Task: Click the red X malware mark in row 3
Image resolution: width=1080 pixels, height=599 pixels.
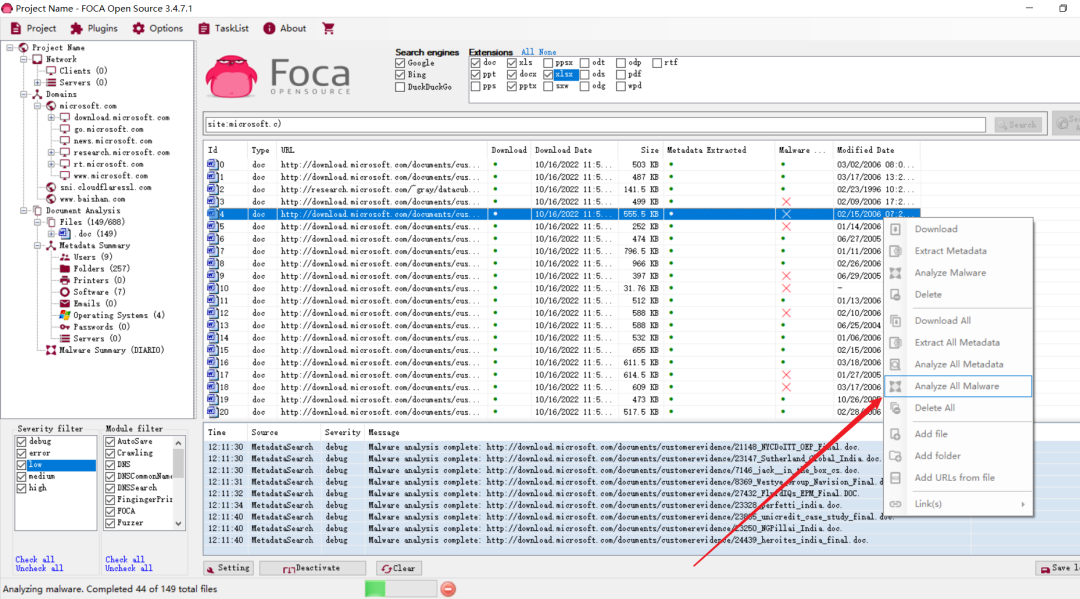Action: click(786, 202)
